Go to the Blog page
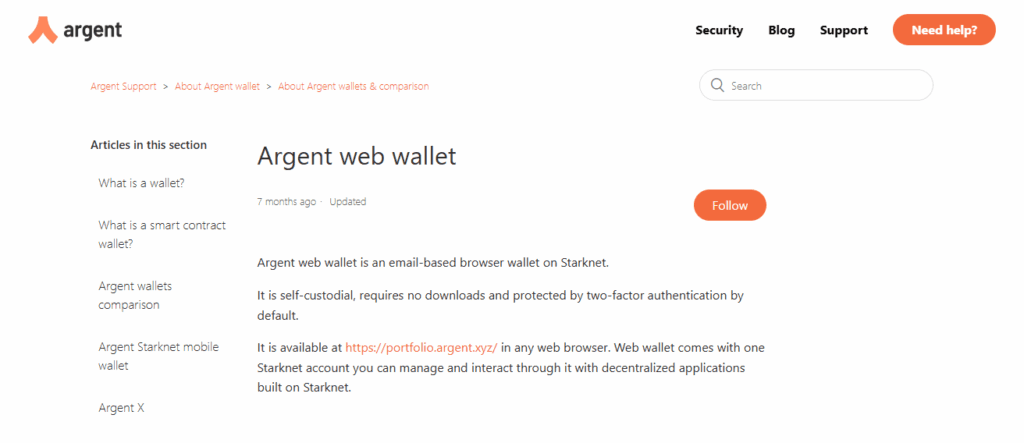1024x443 pixels. pyautogui.click(x=781, y=30)
